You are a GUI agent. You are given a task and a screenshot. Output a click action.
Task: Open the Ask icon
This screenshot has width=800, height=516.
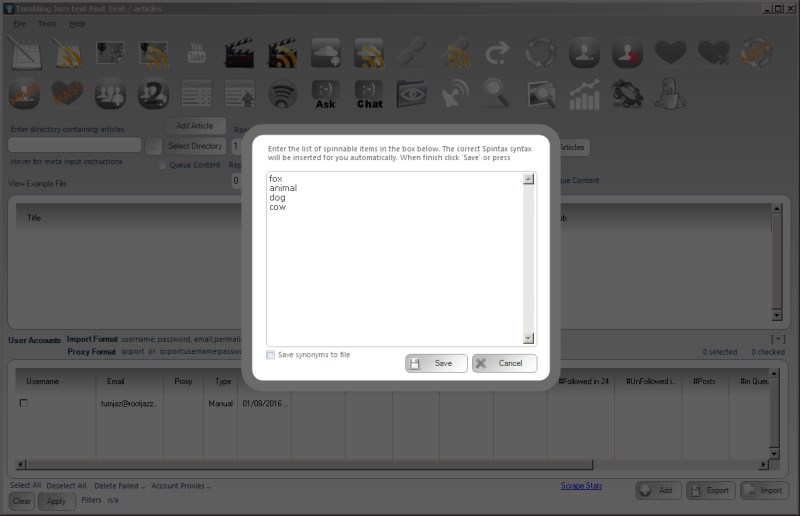tap(326, 94)
